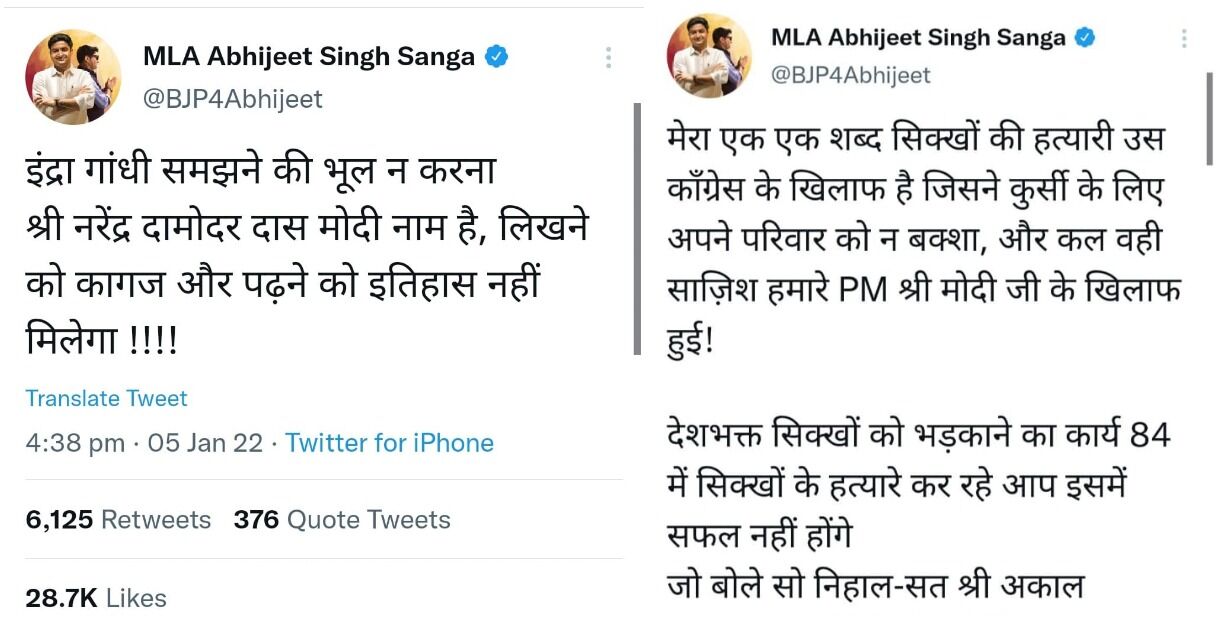The image size is (1220, 620).
Task: Click author name above the 'मेरा एक एक शब्द' tweet
Action: coord(917,38)
